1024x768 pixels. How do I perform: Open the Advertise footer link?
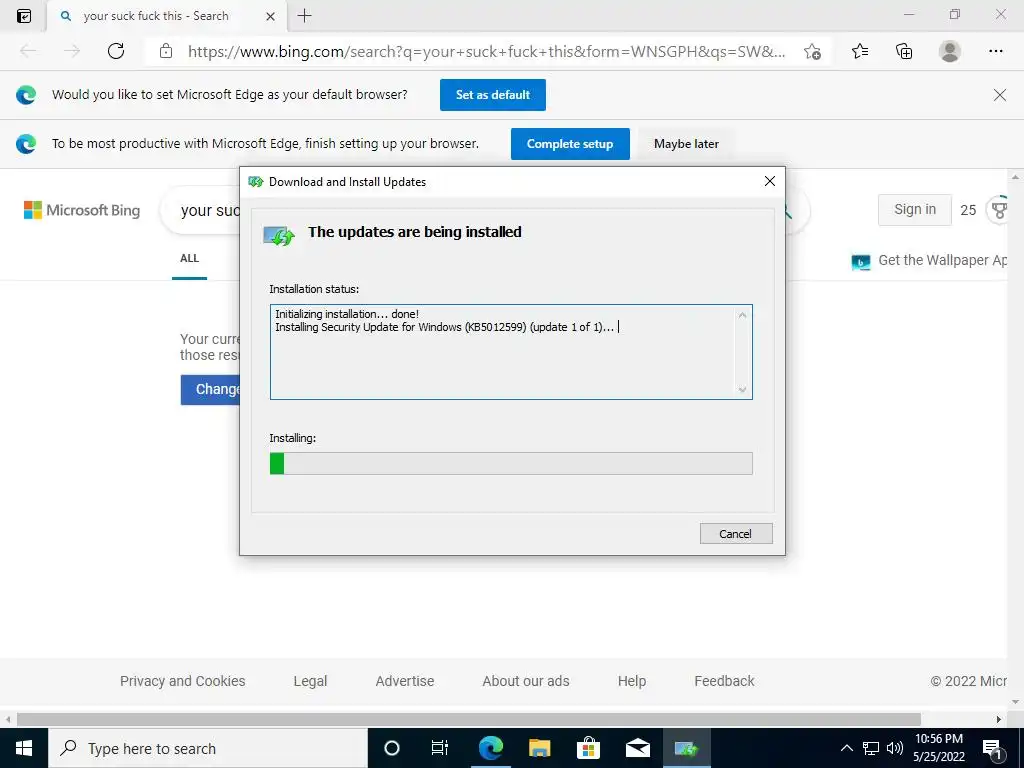[x=405, y=681]
